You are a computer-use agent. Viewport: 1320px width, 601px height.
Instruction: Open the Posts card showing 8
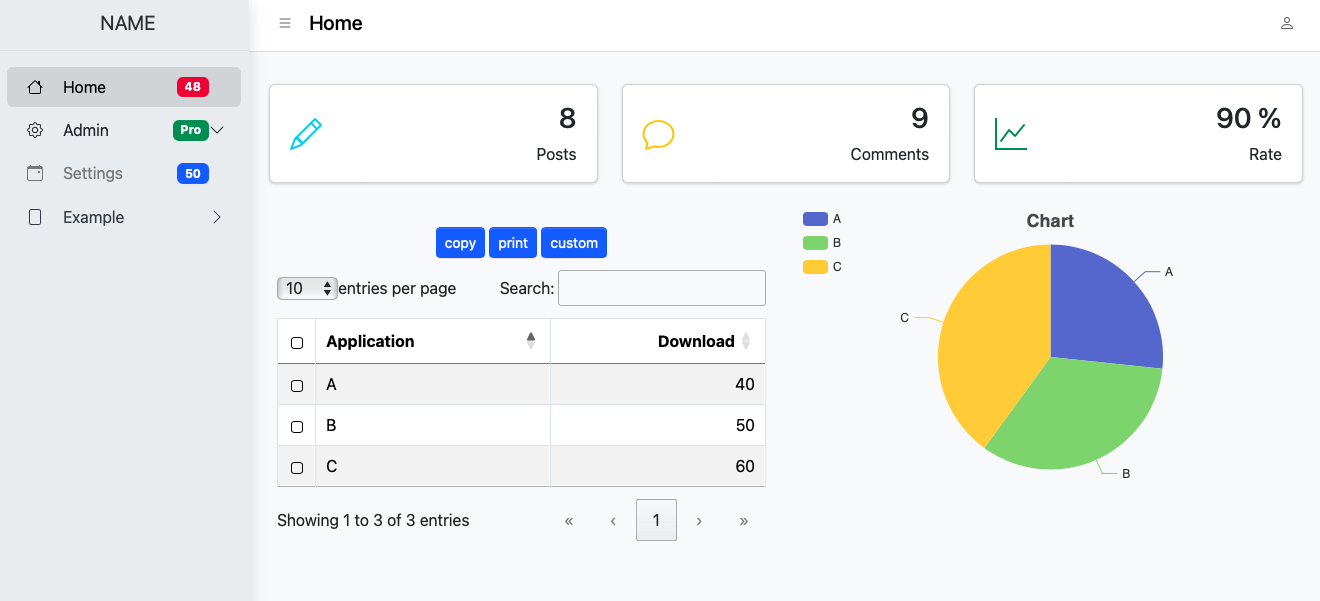coord(433,134)
